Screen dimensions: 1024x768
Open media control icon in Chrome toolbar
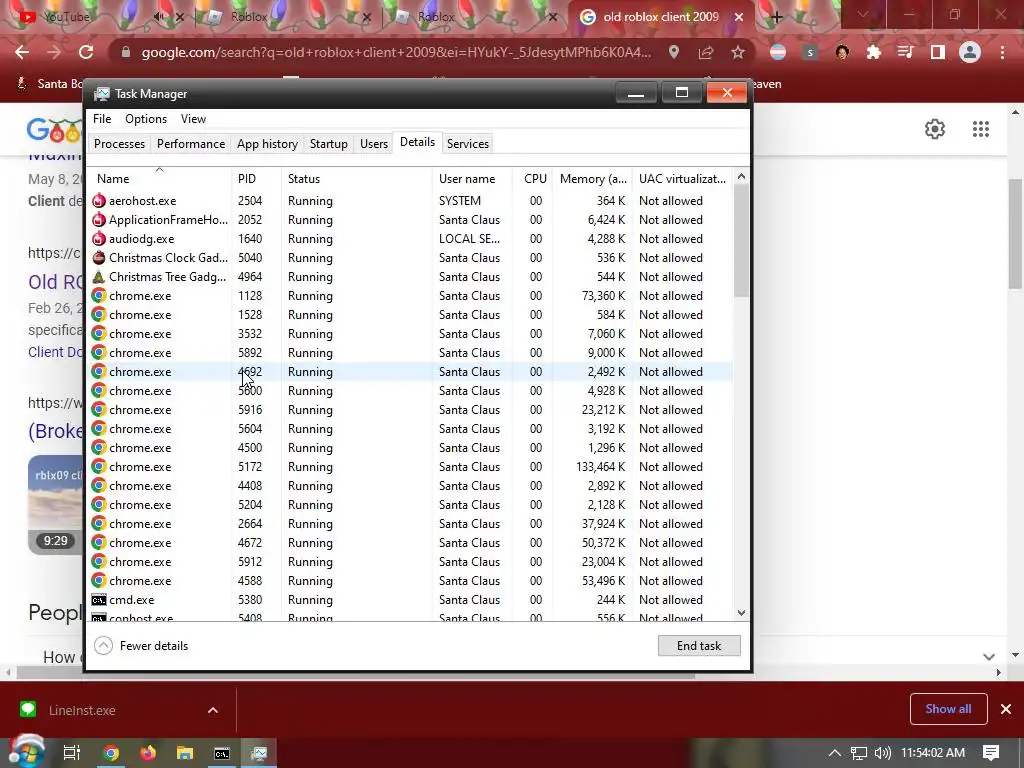click(906, 52)
